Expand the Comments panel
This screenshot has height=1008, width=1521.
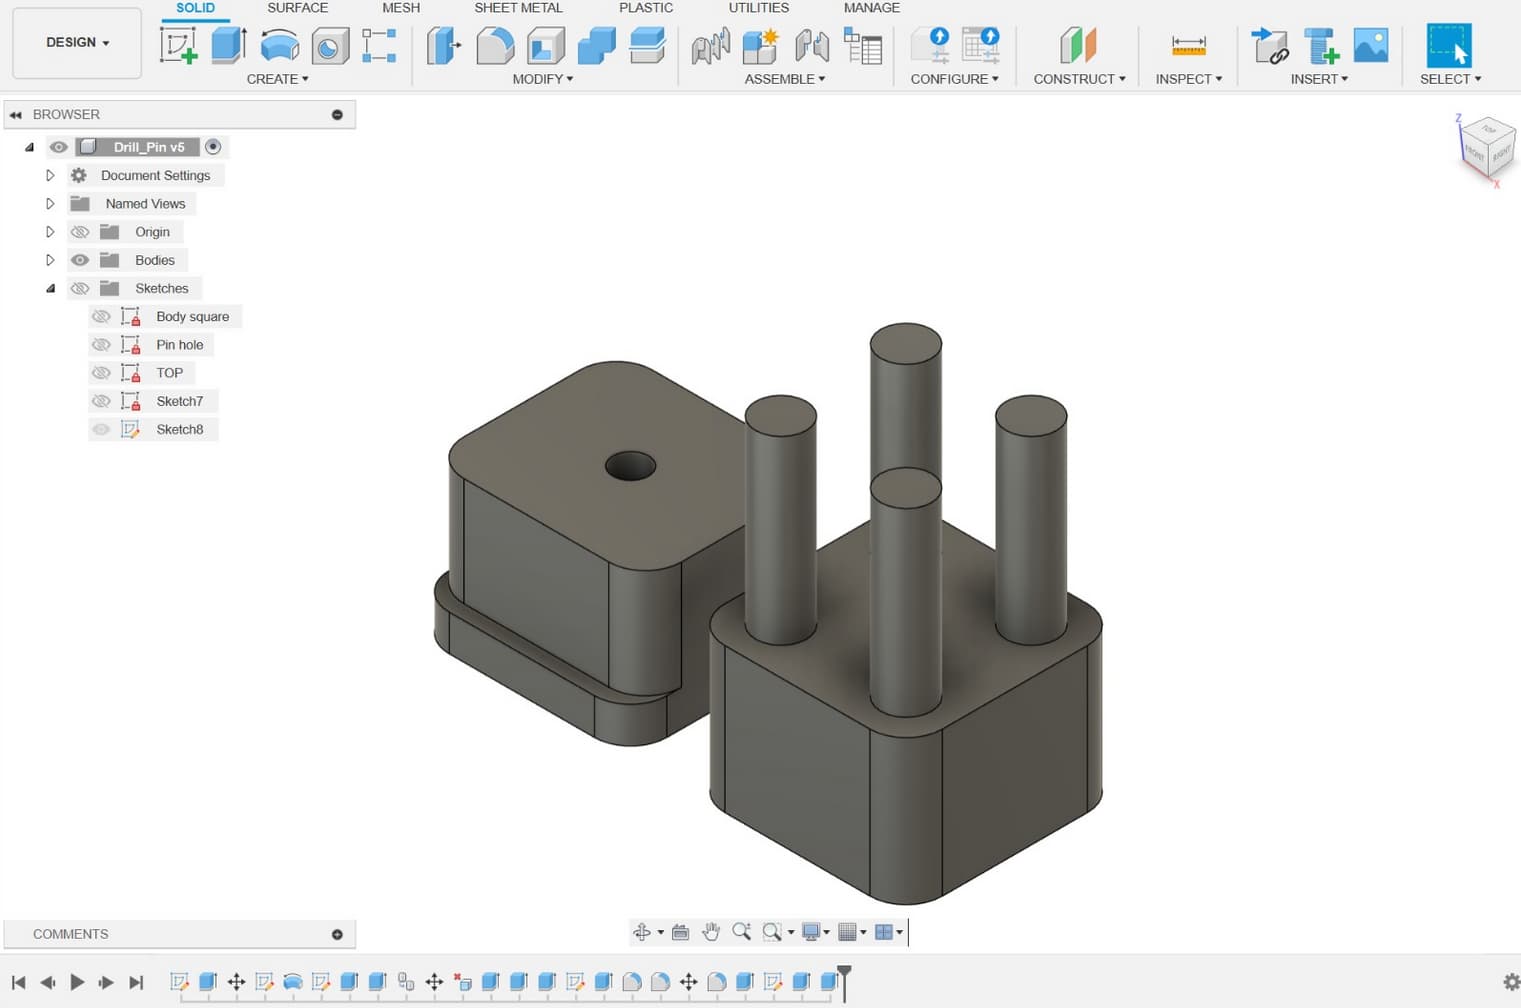(337, 935)
